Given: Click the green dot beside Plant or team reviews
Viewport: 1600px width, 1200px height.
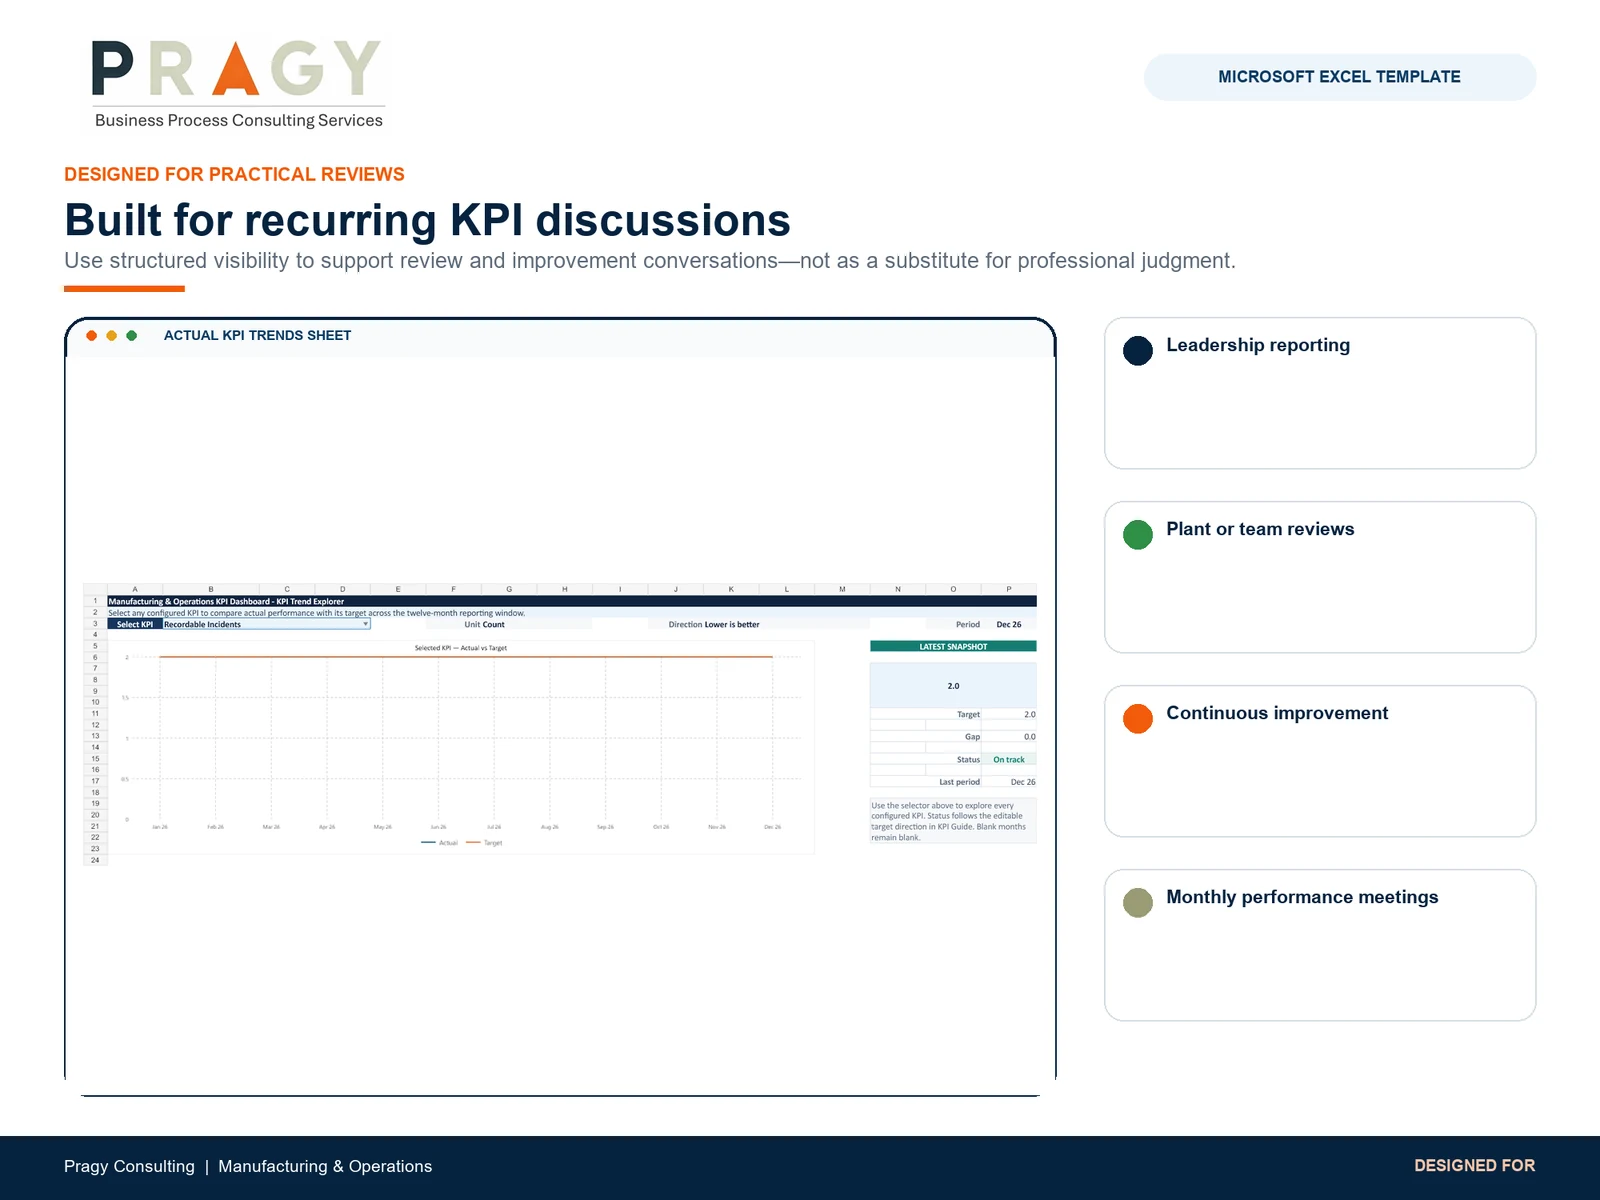Looking at the screenshot, I should (1138, 535).
